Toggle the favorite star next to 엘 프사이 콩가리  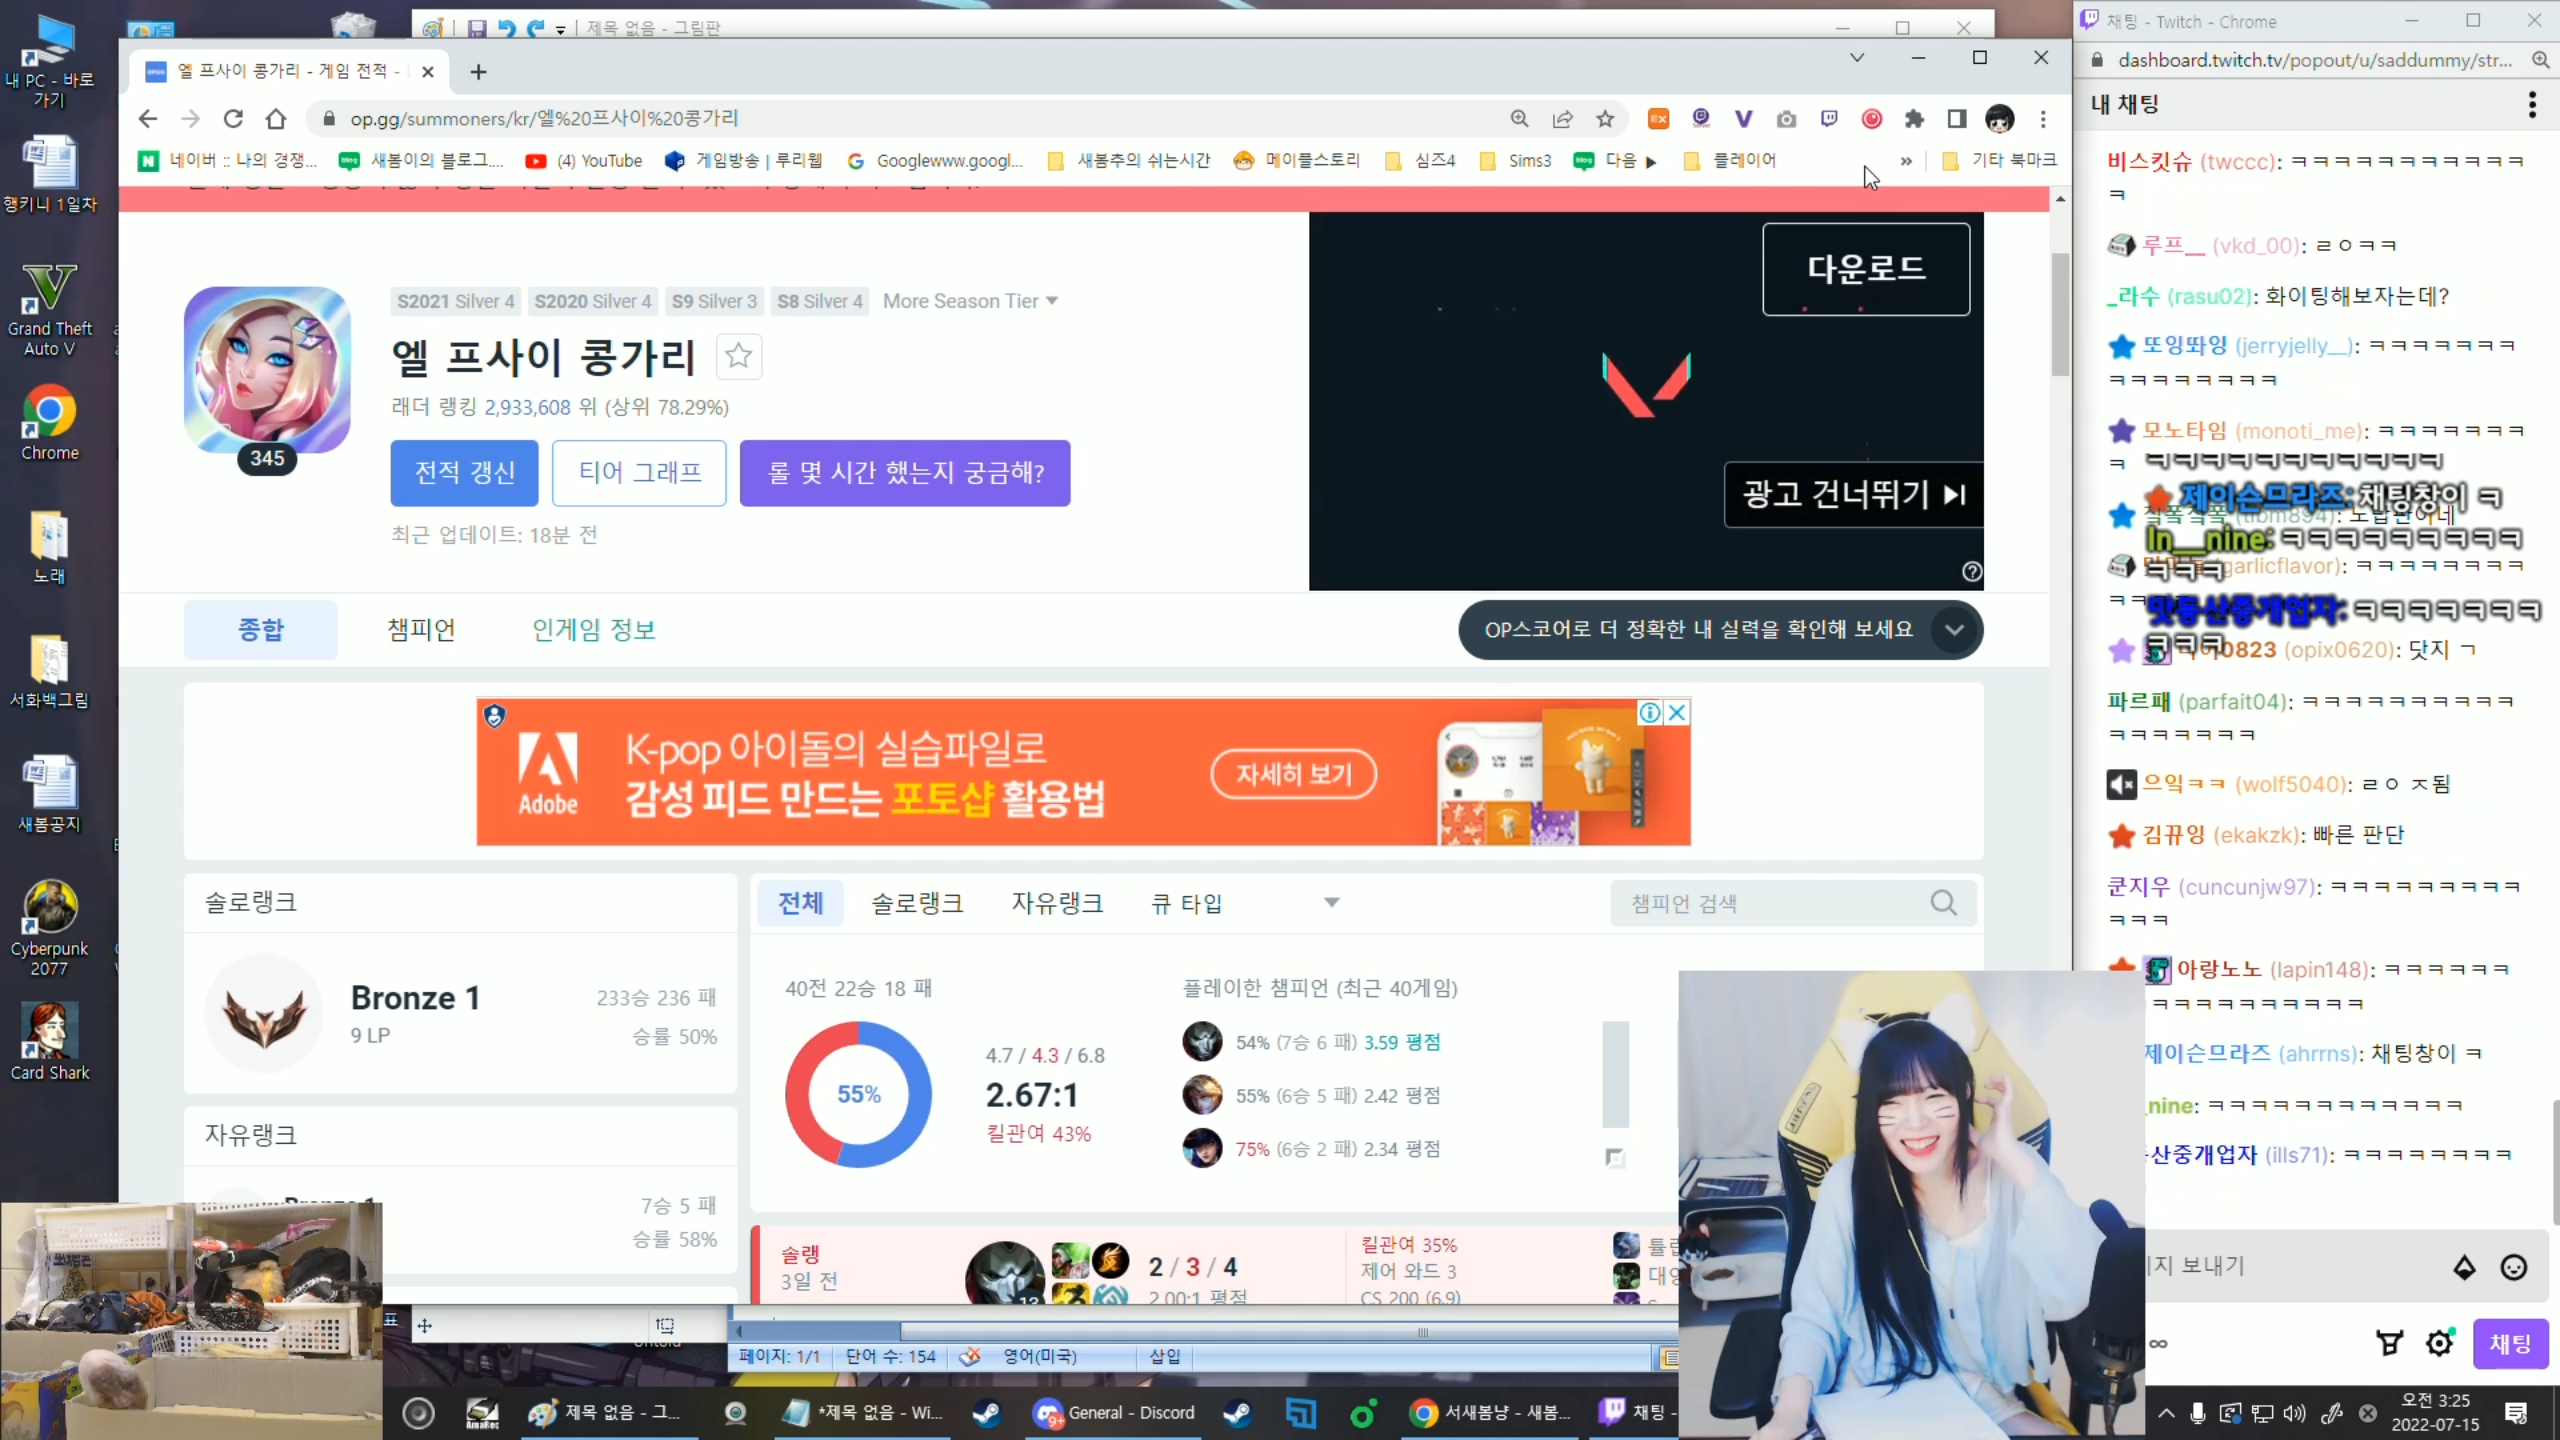739,356
